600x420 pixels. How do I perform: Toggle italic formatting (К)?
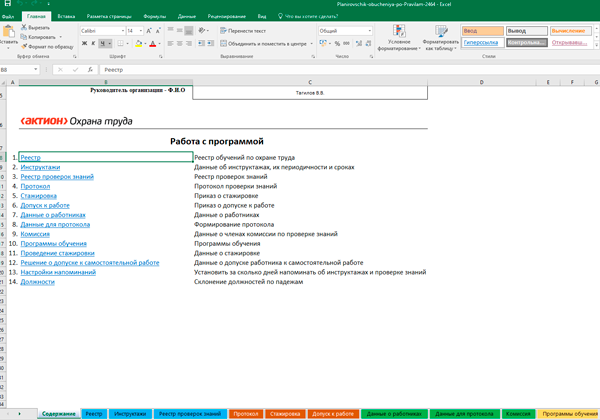tap(93, 44)
